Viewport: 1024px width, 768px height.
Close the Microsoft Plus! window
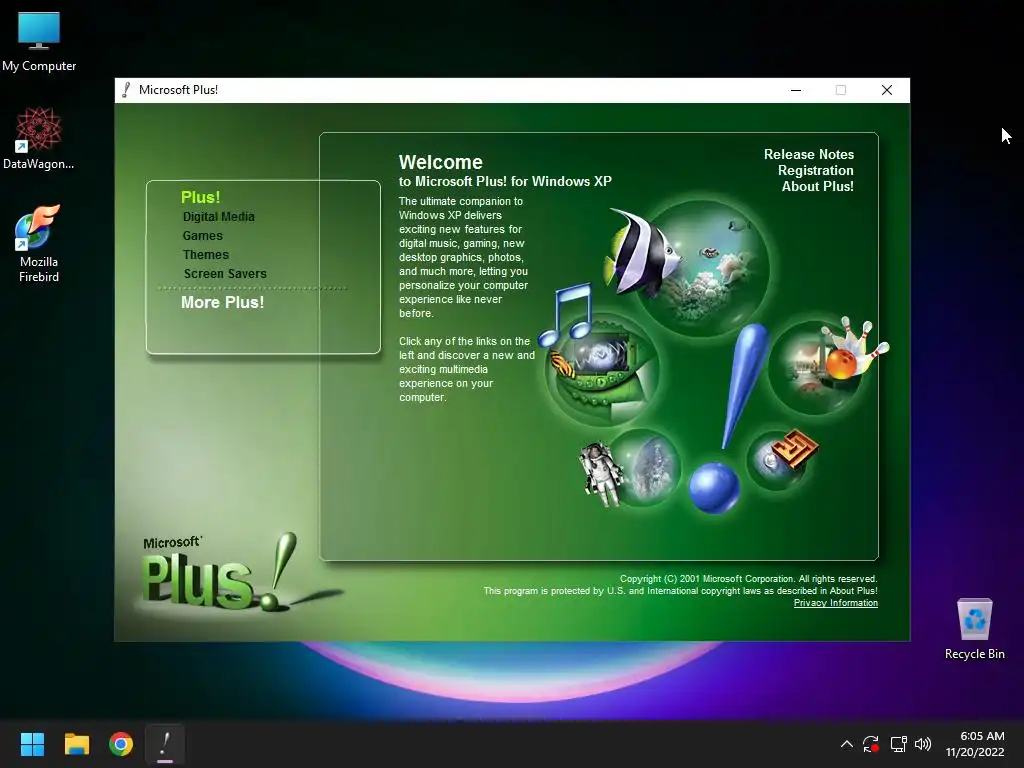coord(886,90)
